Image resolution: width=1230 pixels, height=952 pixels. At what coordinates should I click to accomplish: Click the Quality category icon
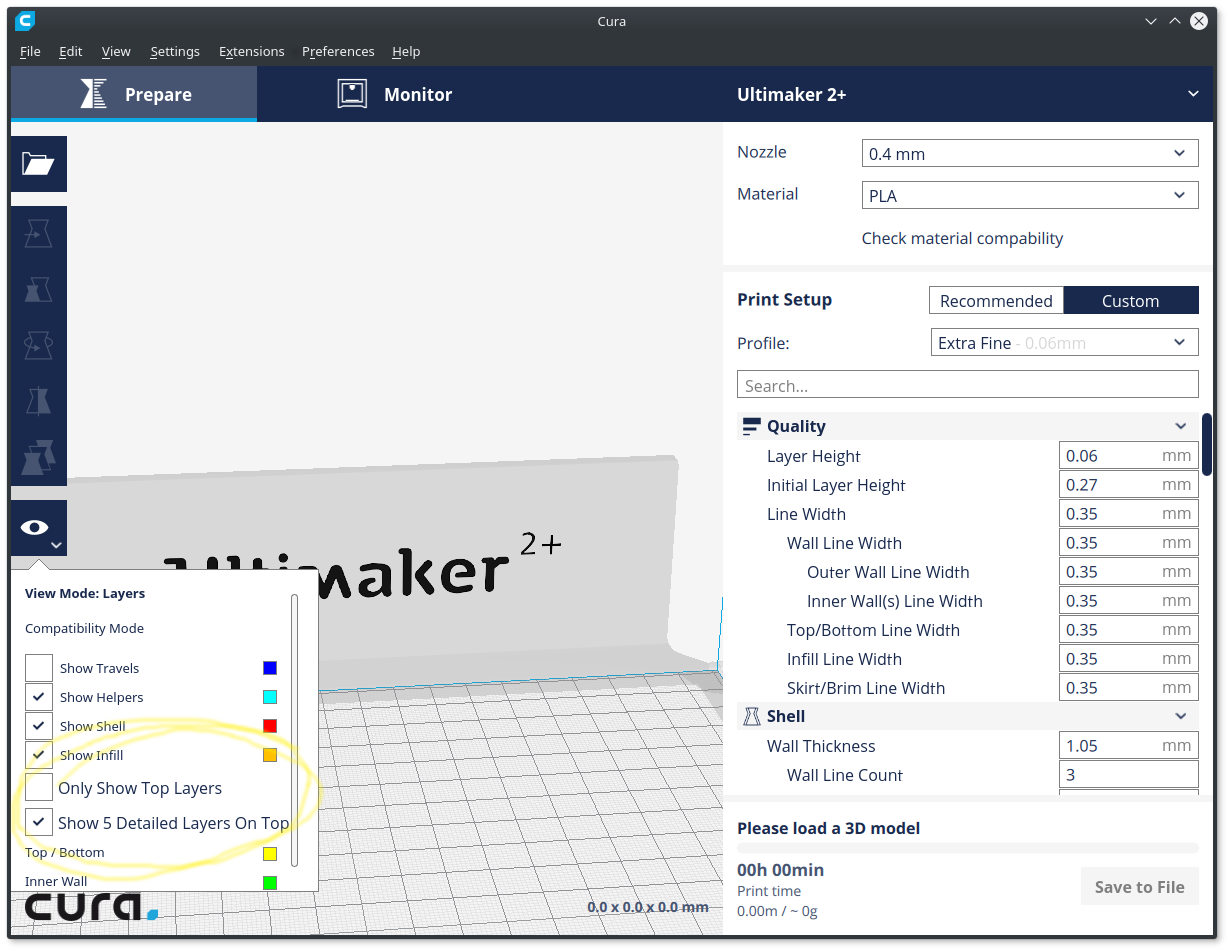(751, 427)
